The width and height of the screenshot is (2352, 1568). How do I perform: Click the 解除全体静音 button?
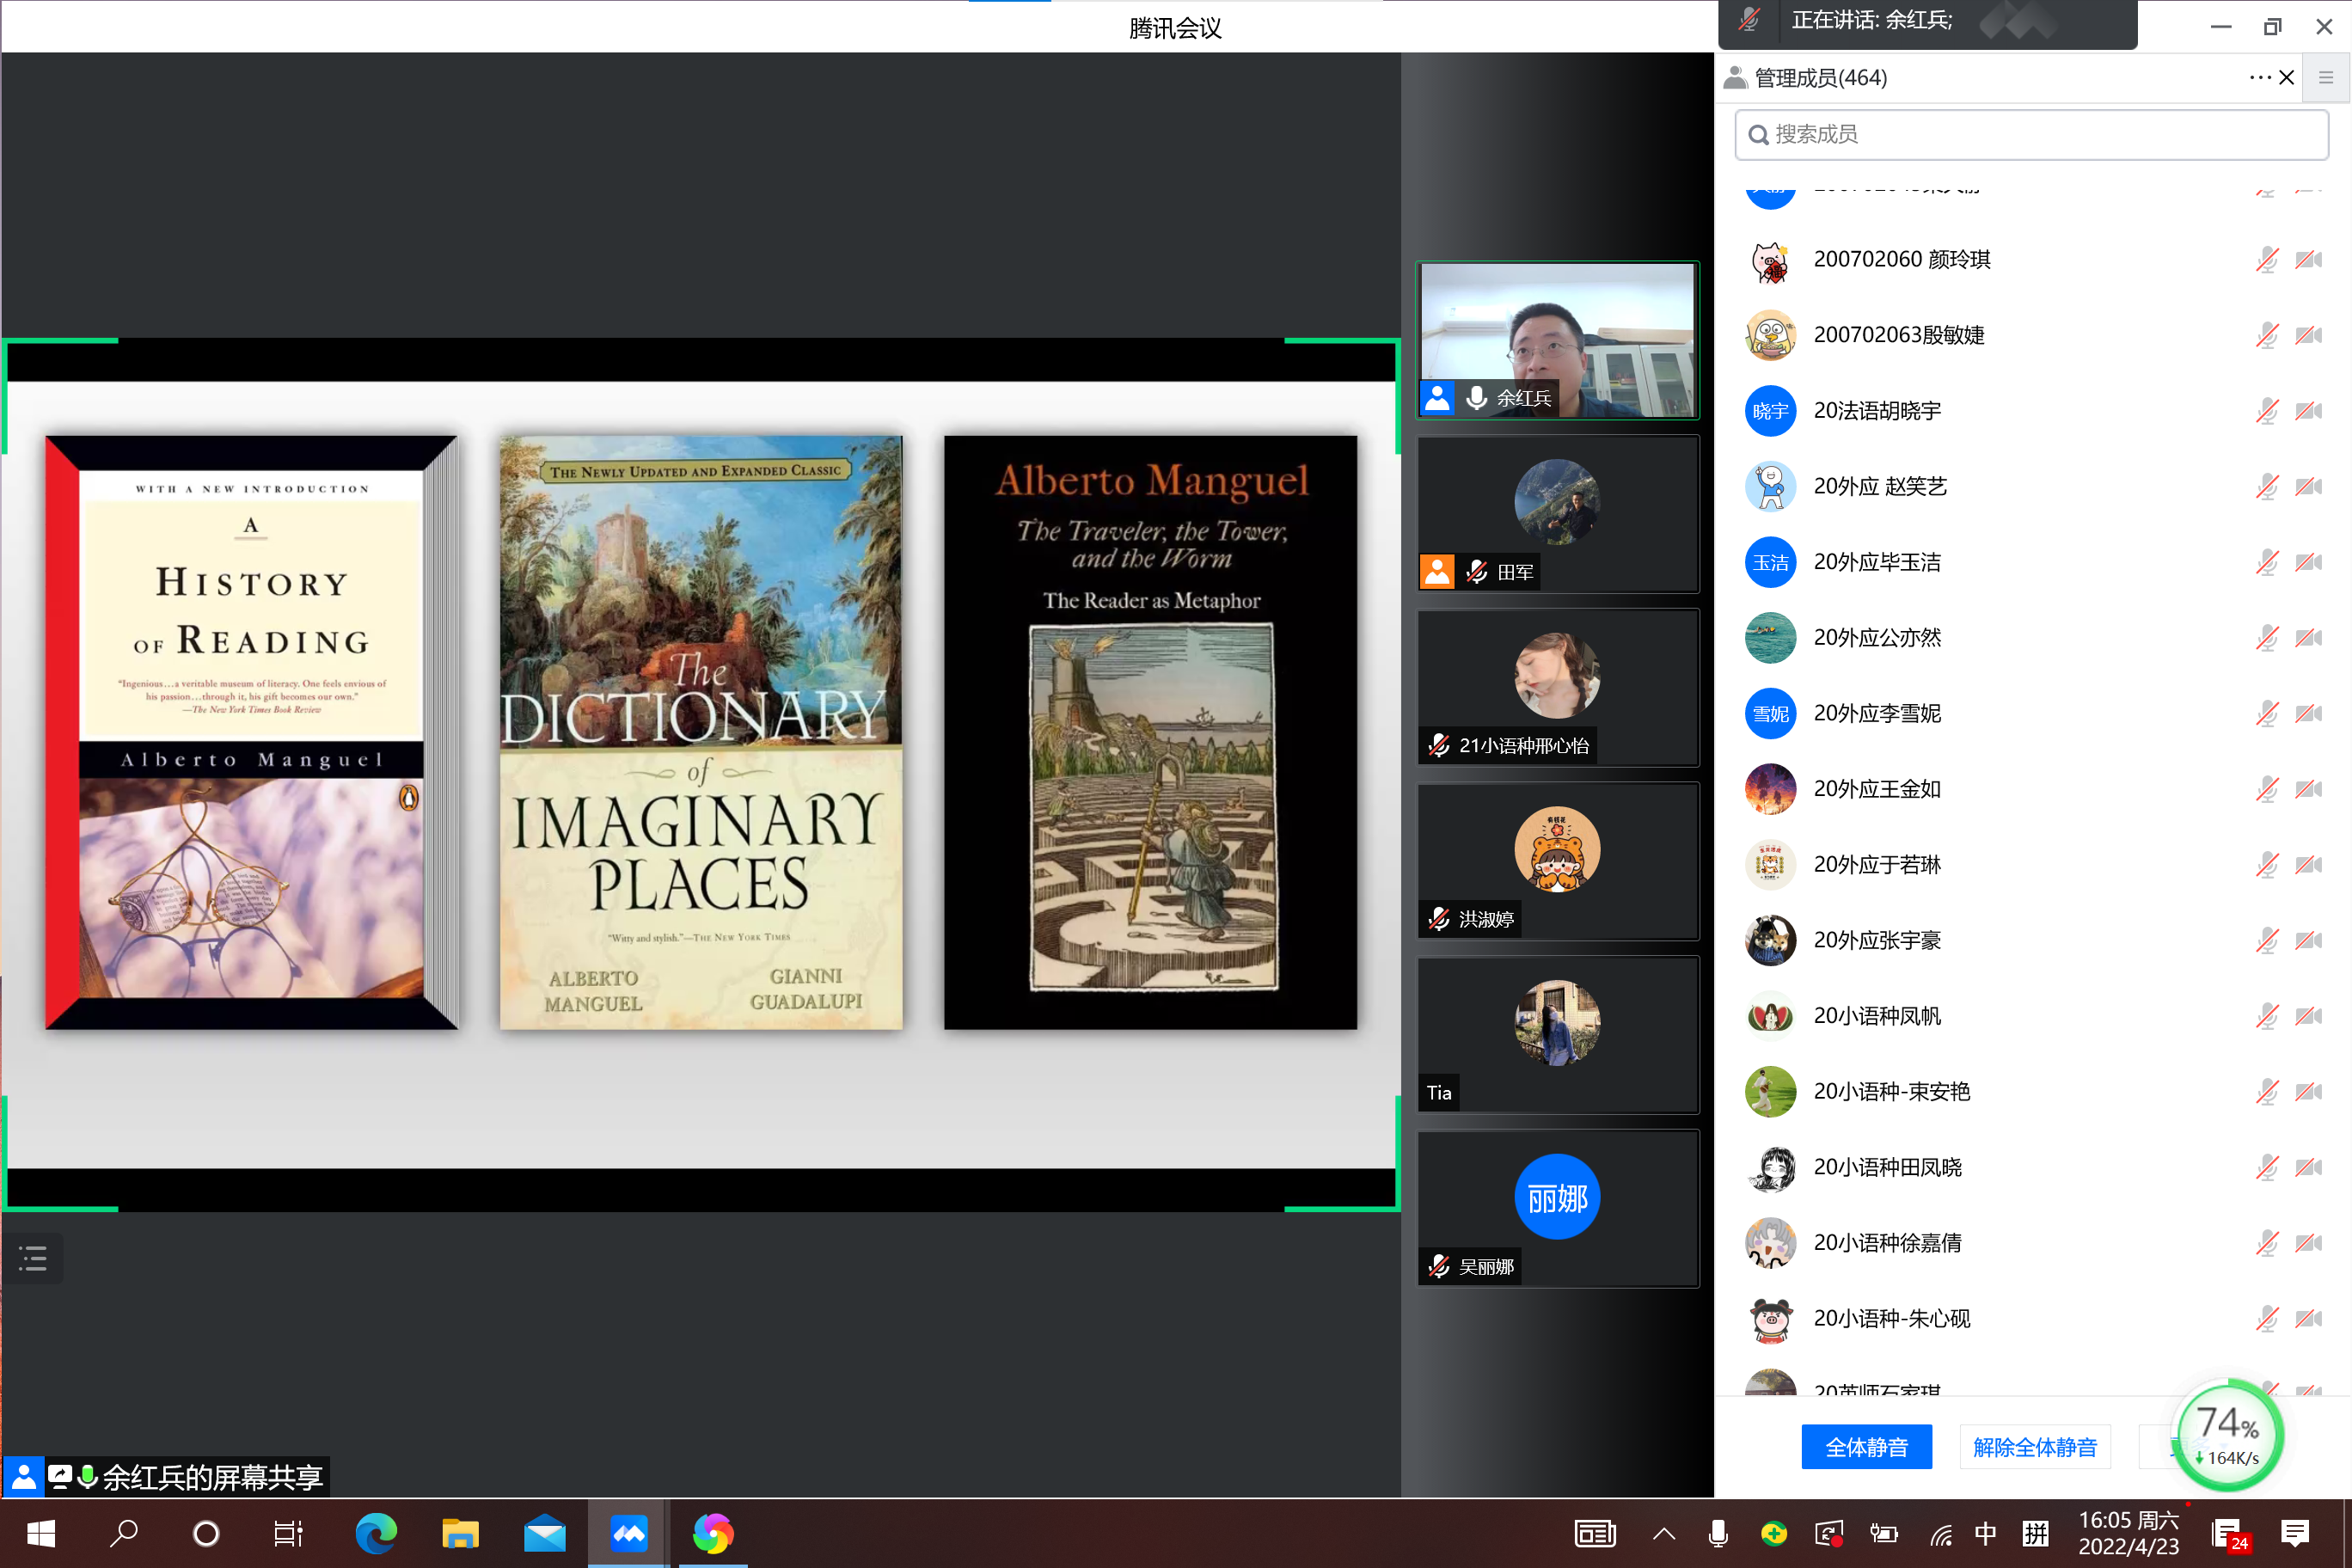pyautogui.click(x=2034, y=1446)
